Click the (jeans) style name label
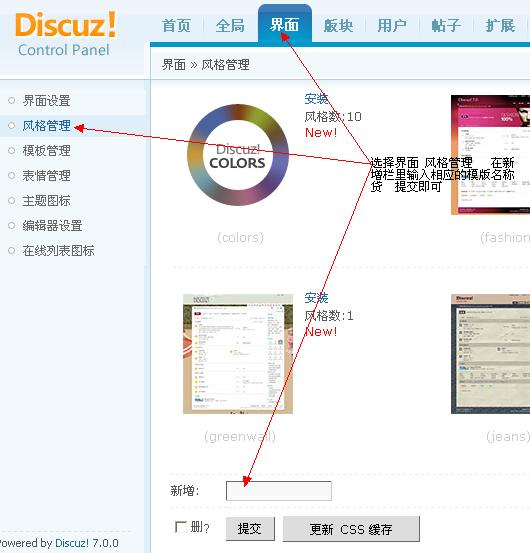This screenshot has width=530, height=553. [x=508, y=437]
